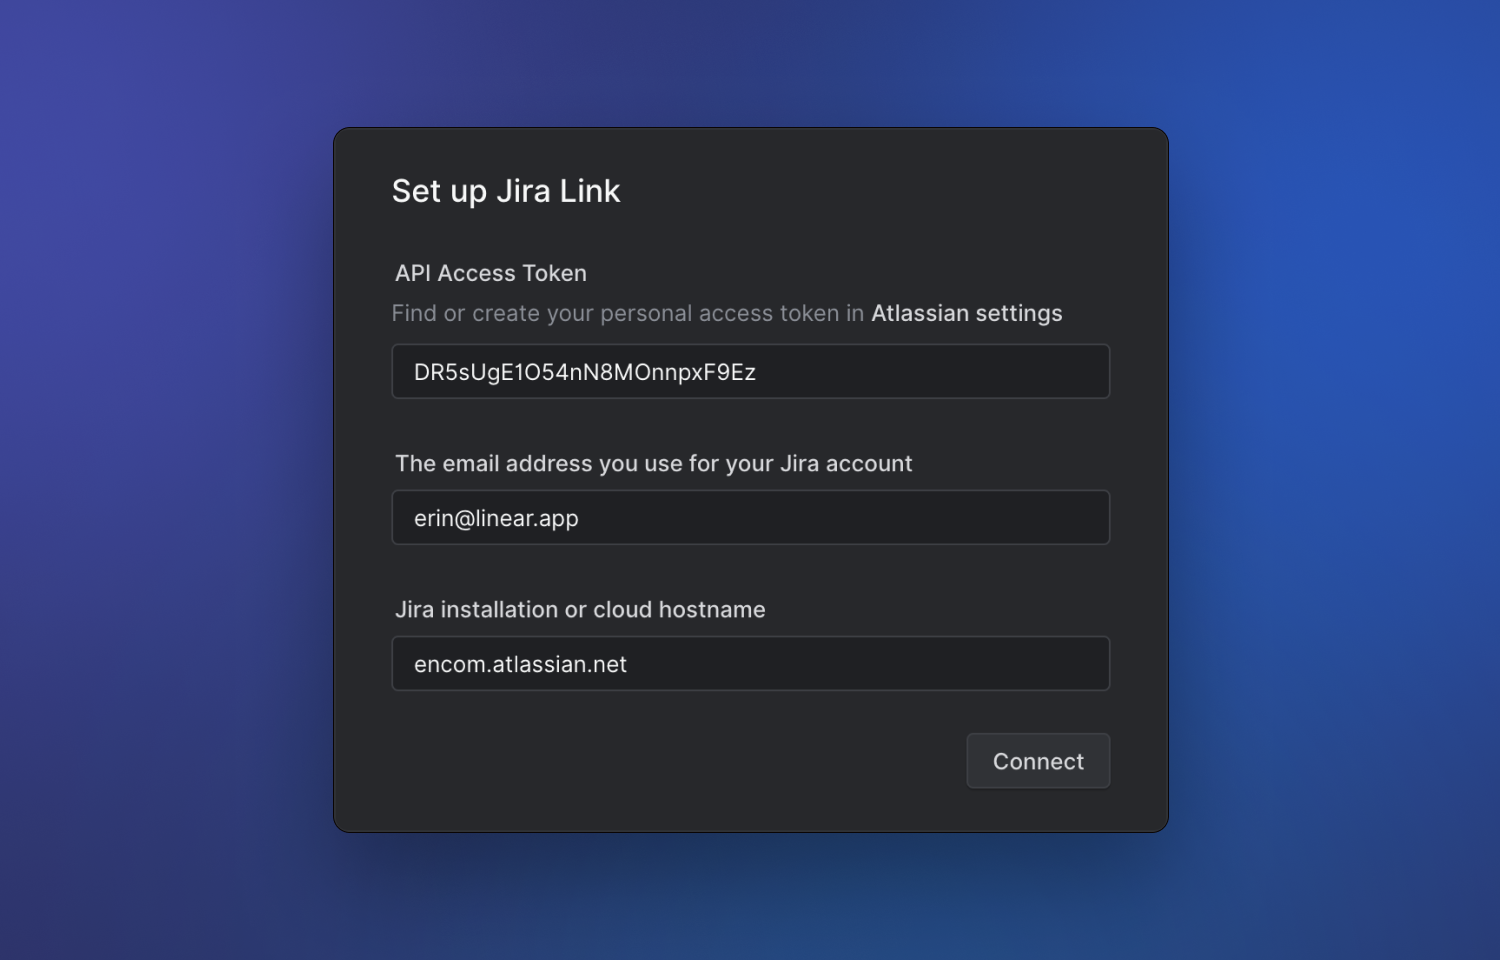Click blank space after the token text

[x=930, y=372]
